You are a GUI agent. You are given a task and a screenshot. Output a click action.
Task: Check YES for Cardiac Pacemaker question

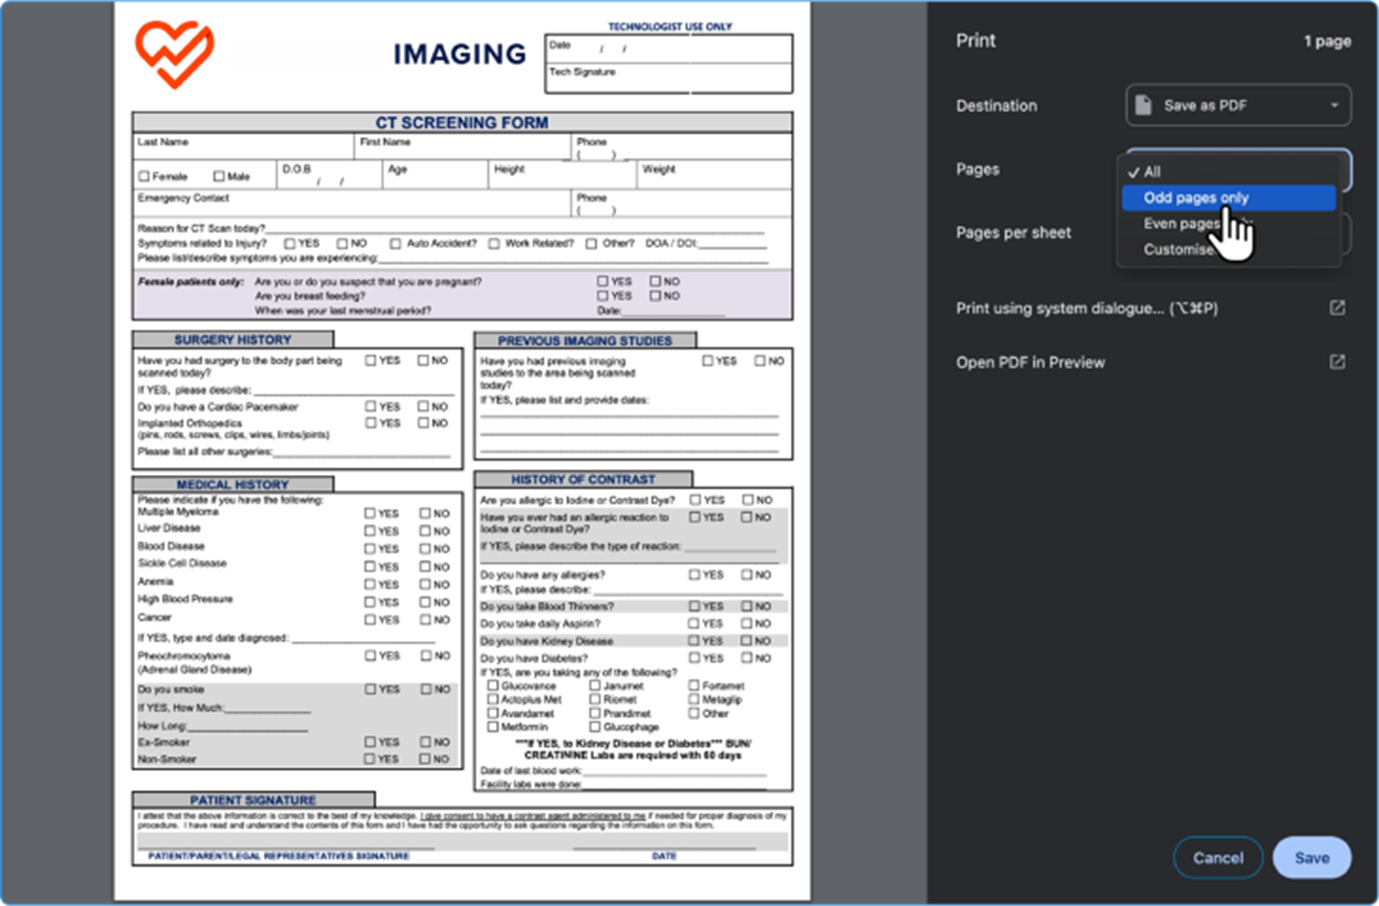coord(371,407)
